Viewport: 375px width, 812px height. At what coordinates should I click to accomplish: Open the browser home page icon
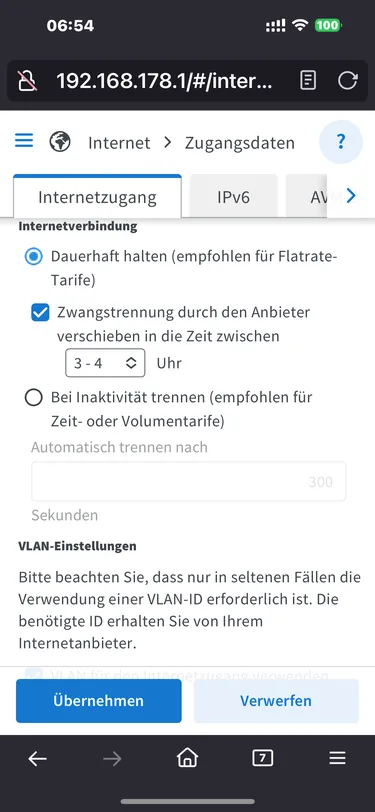[x=188, y=758]
